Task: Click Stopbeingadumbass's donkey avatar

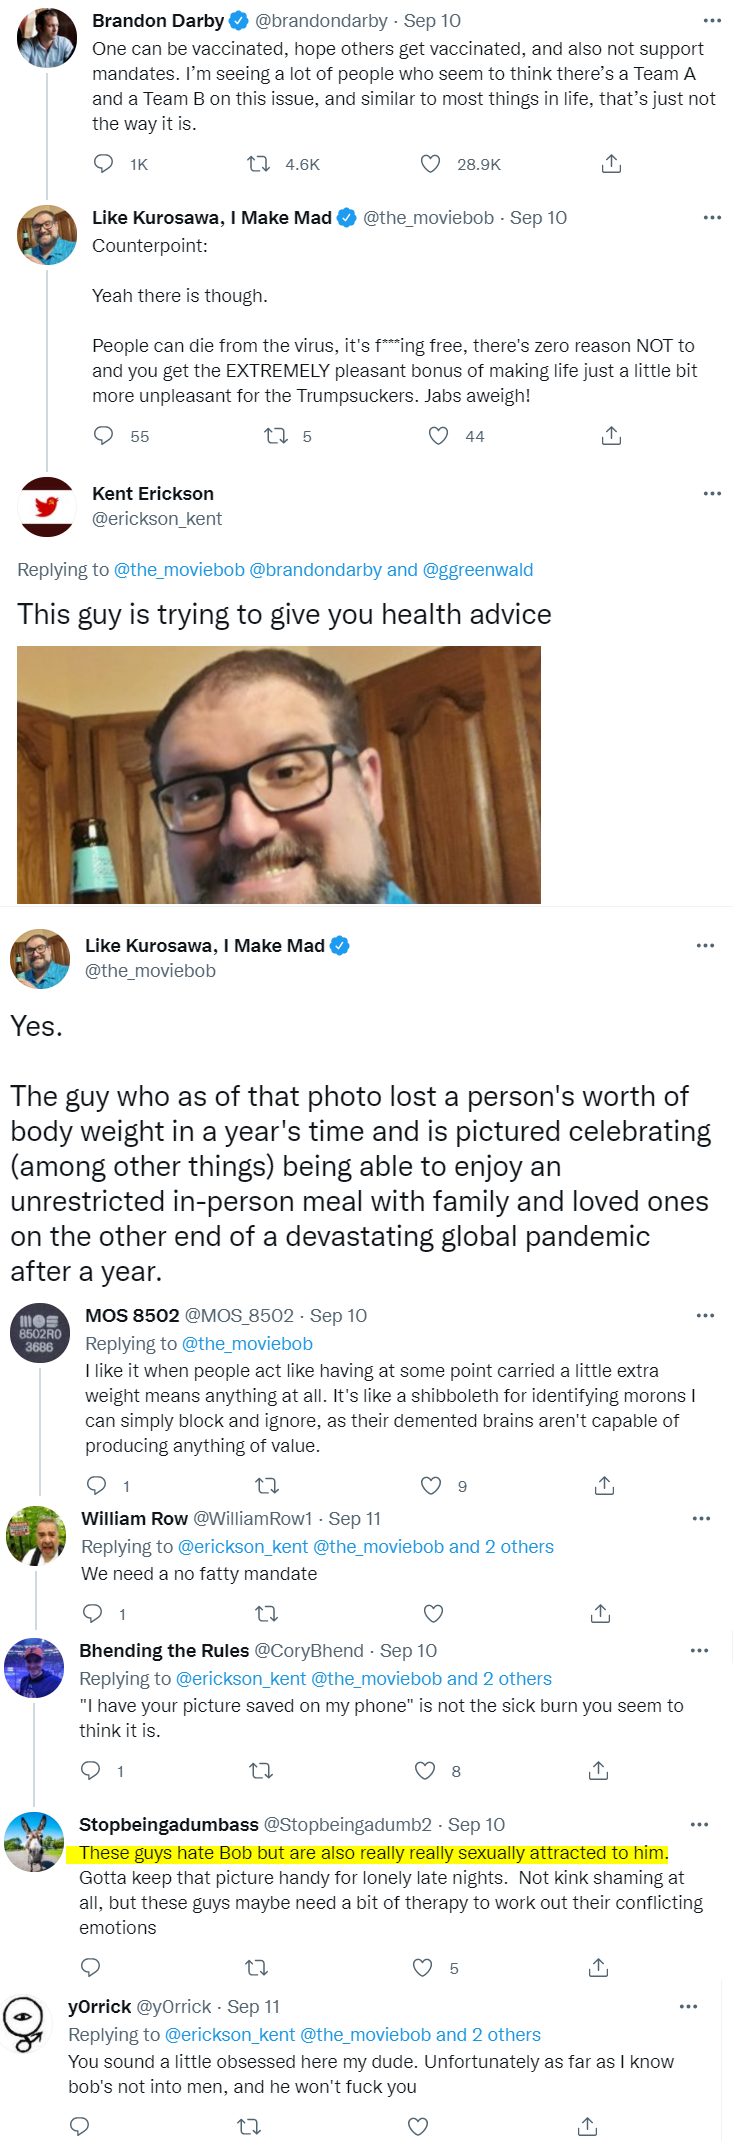Action: [x=35, y=1841]
